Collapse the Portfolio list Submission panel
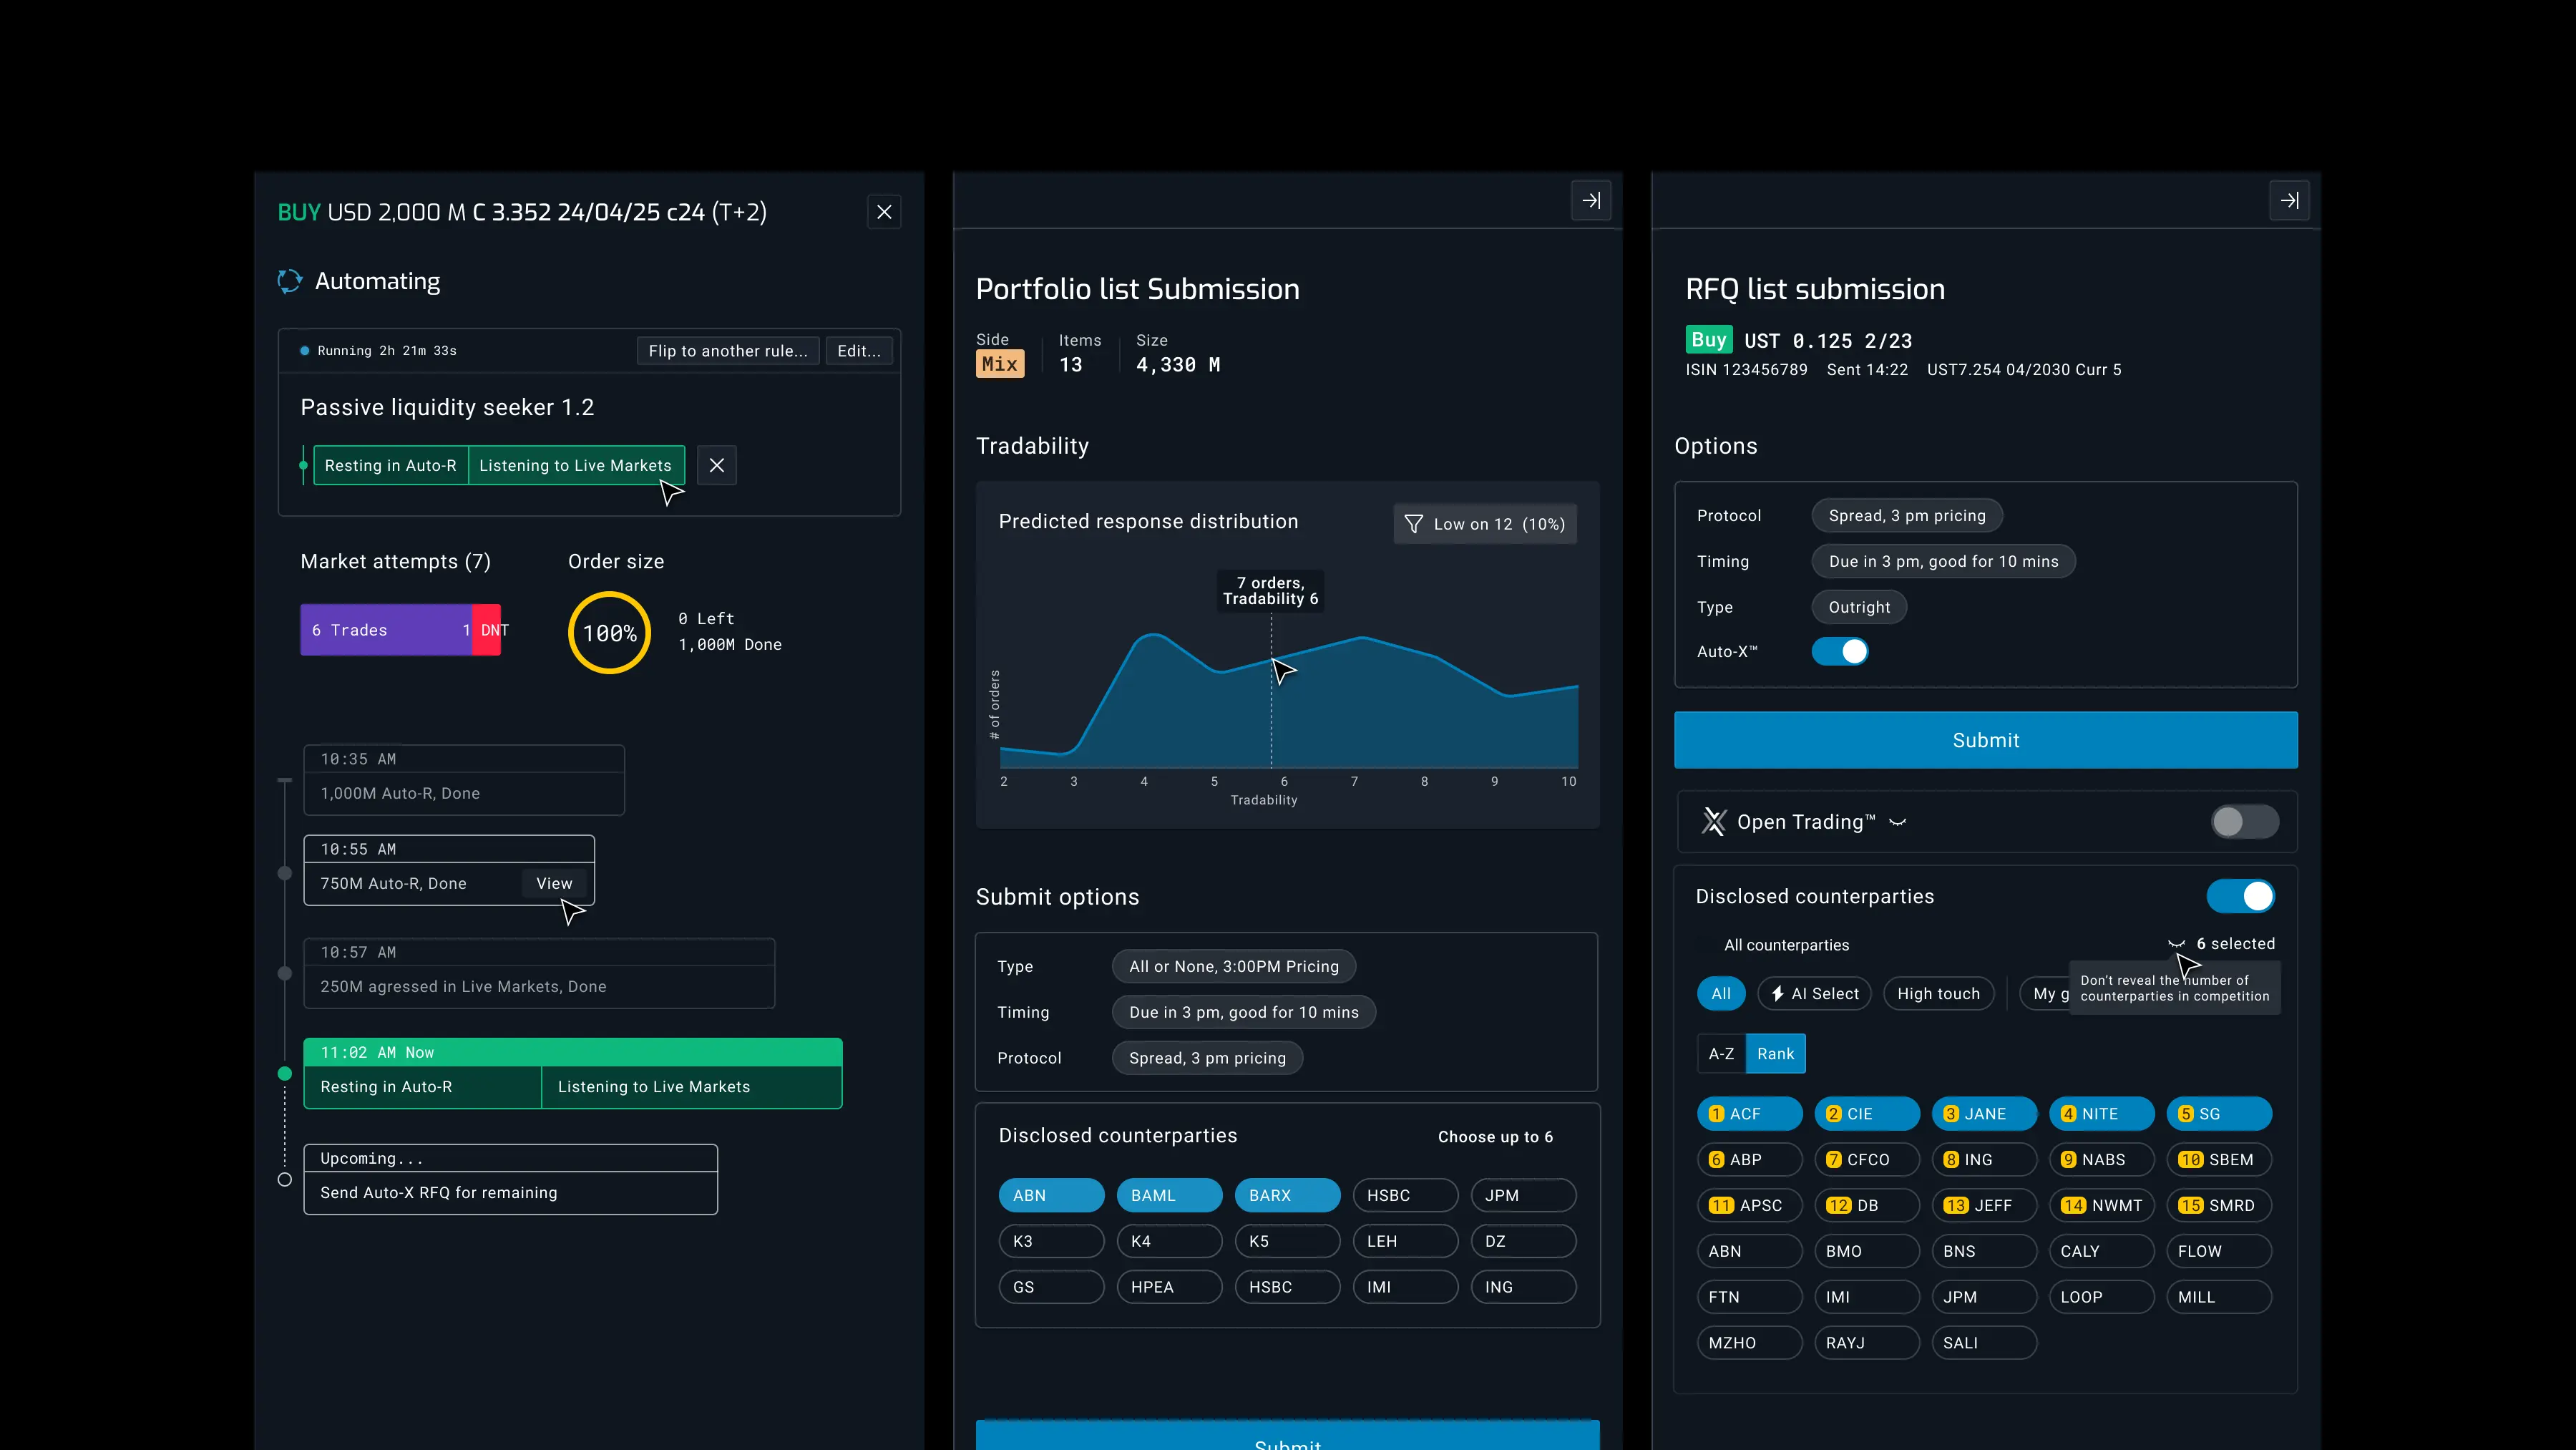2576x1450 pixels. click(x=1591, y=201)
